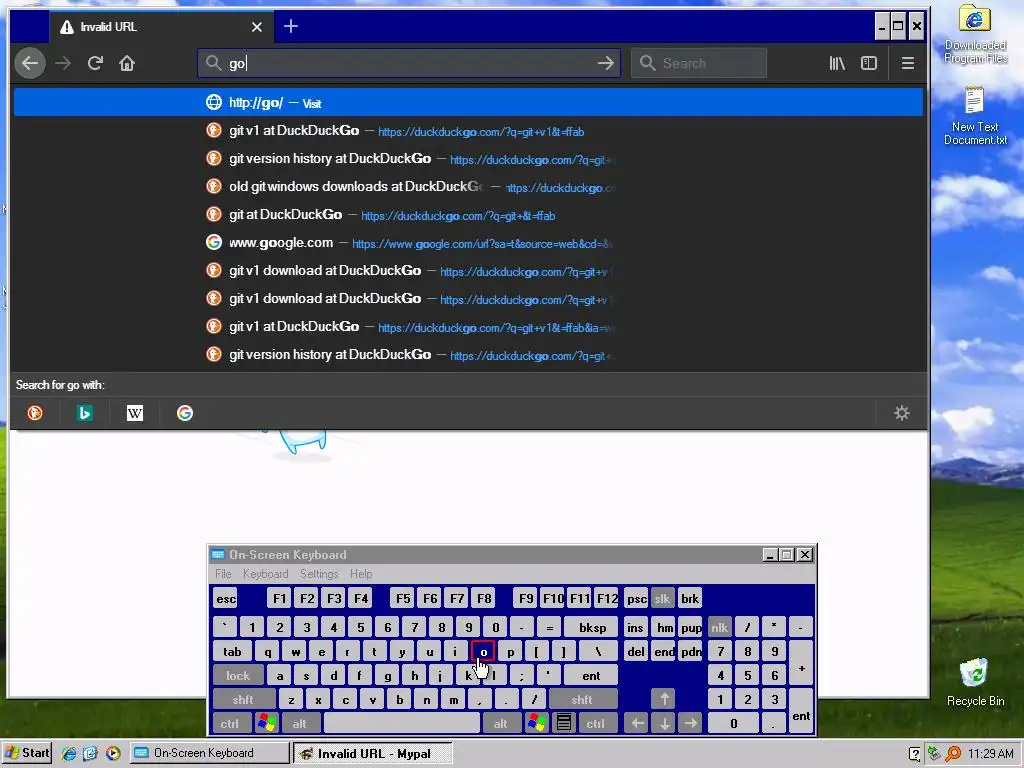1024x768 pixels.
Task: Click the left arrow key on On-Screen Keyboard
Action: (637, 723)
